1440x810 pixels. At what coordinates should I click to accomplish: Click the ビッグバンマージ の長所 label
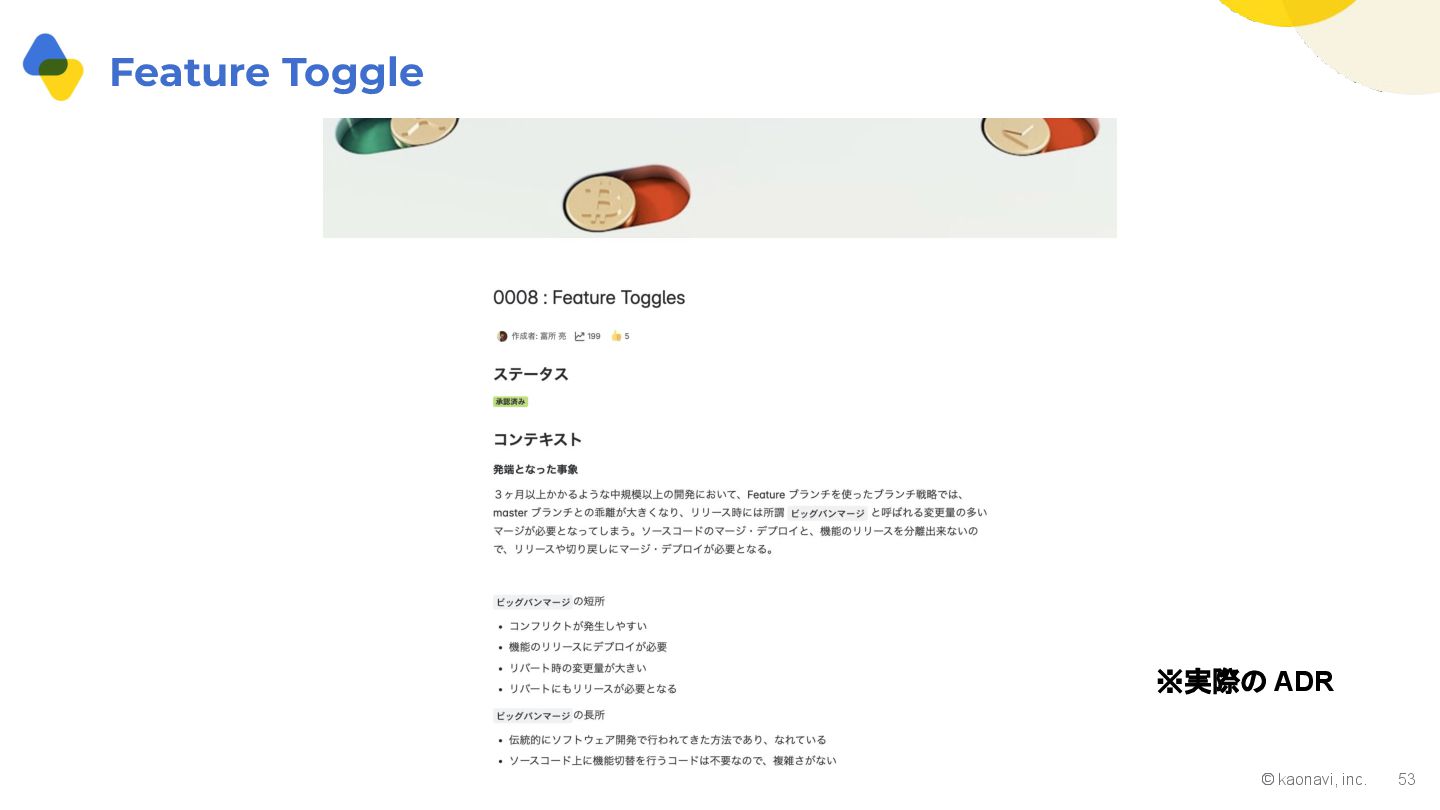click(x=549, y=716)
